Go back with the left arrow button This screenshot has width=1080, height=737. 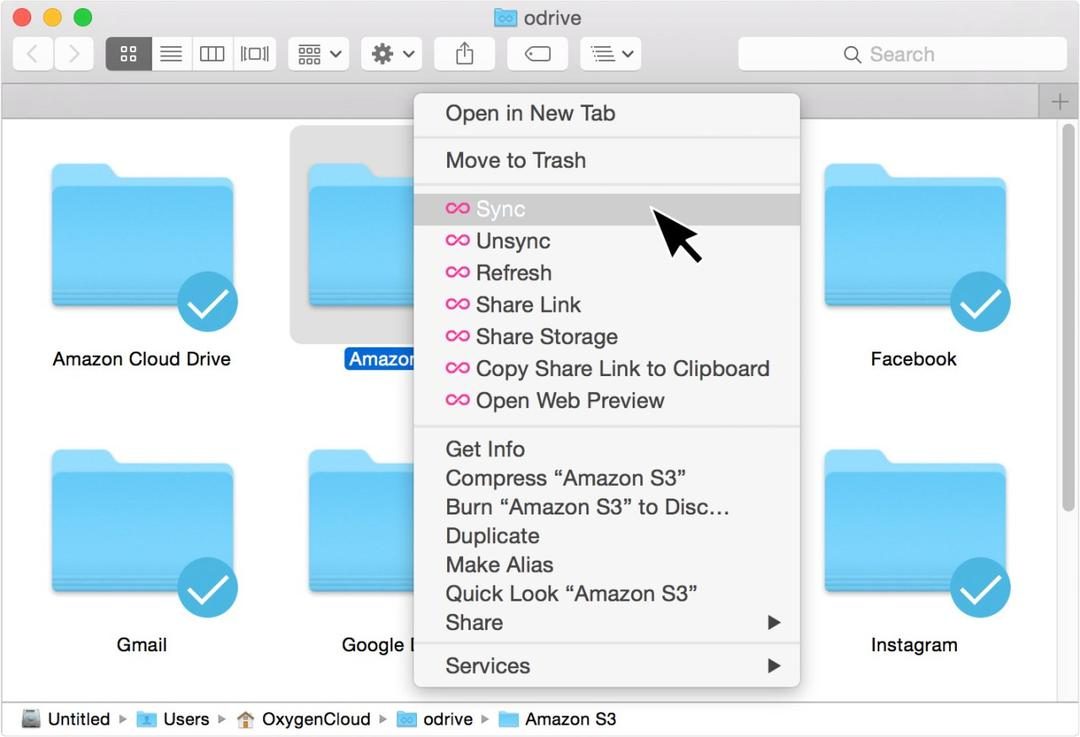[x=32, y=54]
